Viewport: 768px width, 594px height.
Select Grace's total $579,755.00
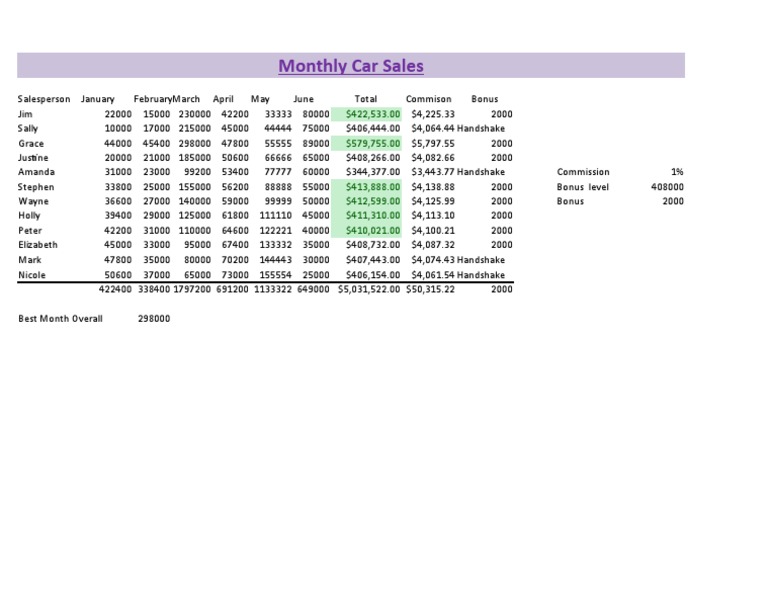(x=373, y=143)
